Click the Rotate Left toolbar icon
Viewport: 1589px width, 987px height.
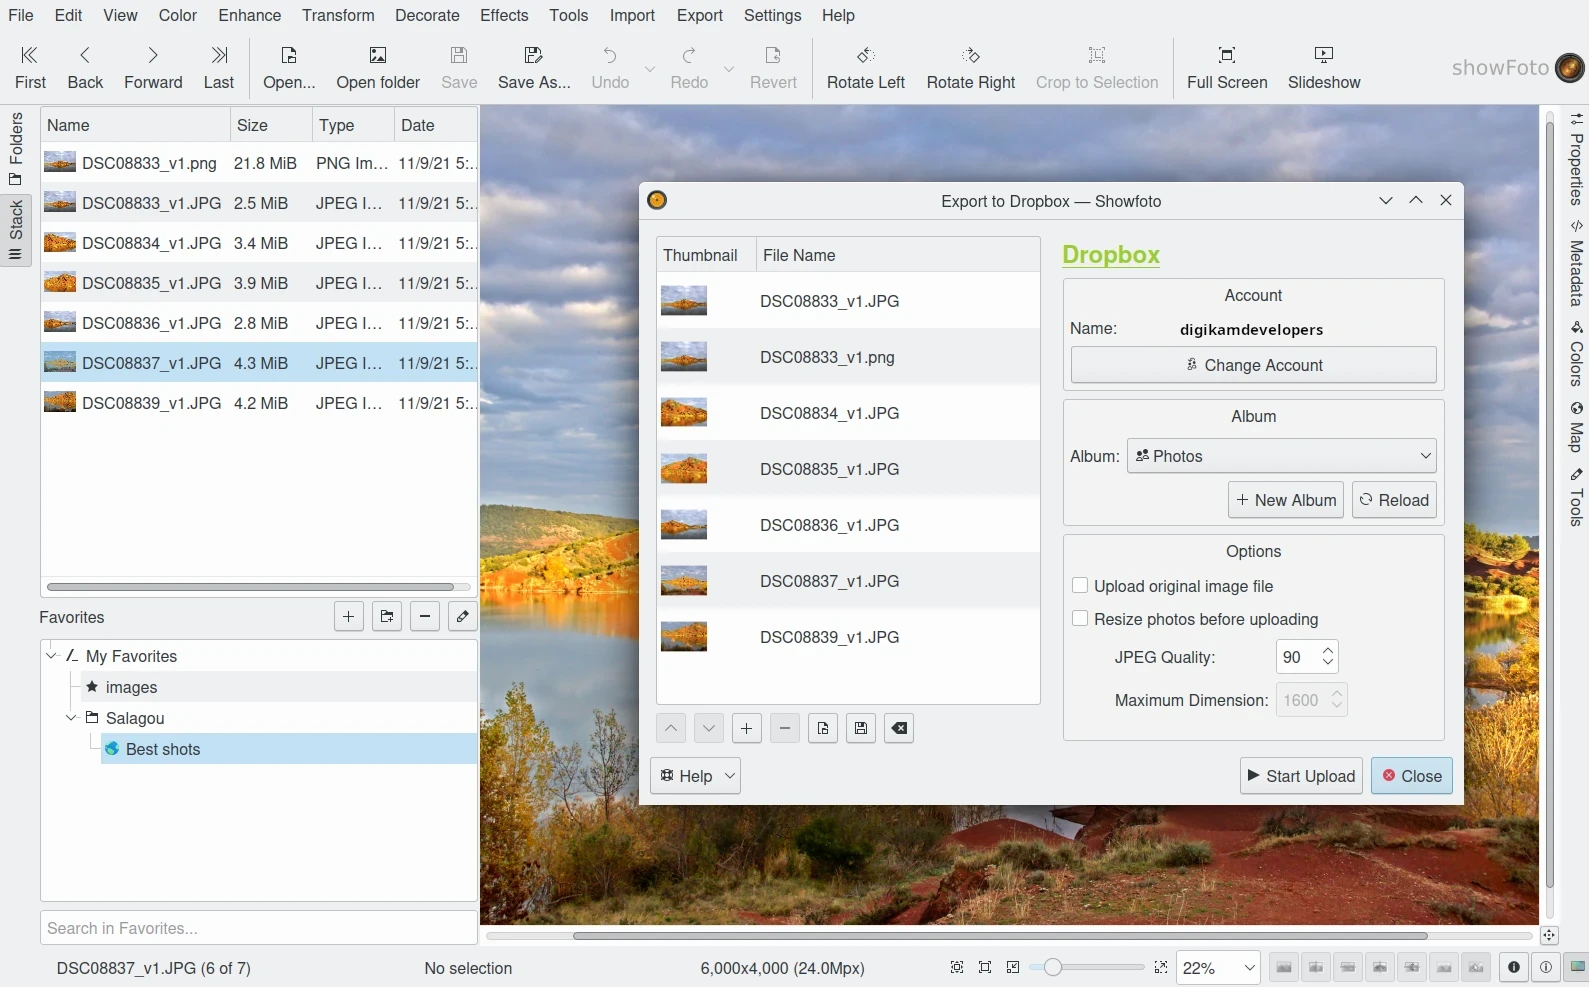(865, 67)
